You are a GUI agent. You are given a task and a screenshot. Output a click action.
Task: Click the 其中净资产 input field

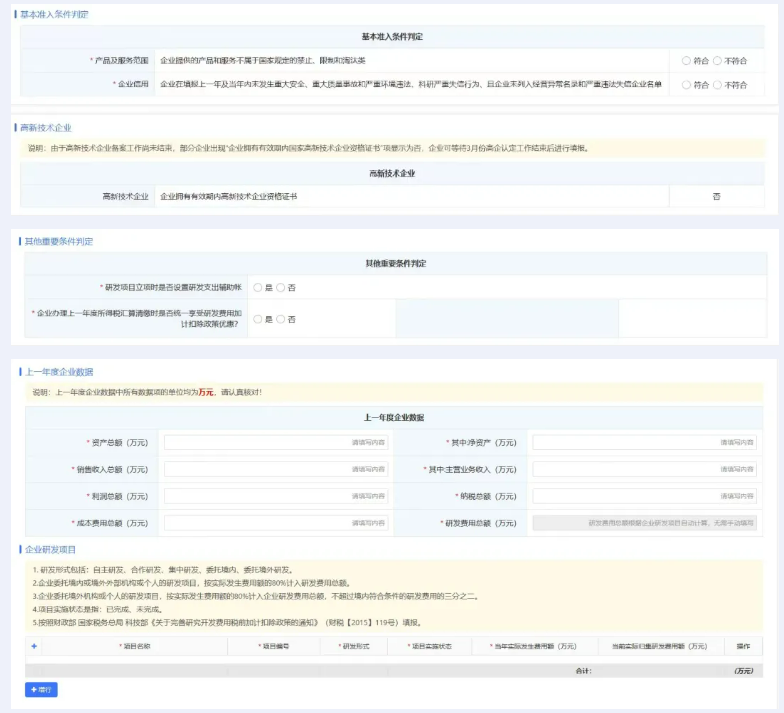click(644, 442)
